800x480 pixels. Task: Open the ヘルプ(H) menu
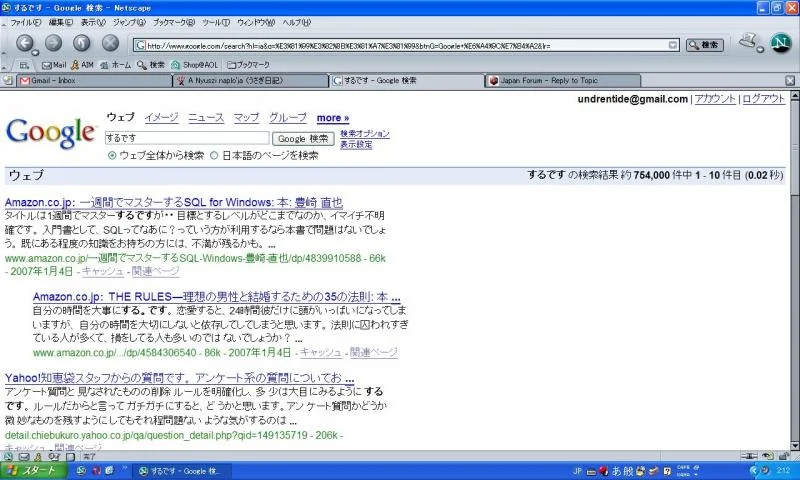click(296, 22)
